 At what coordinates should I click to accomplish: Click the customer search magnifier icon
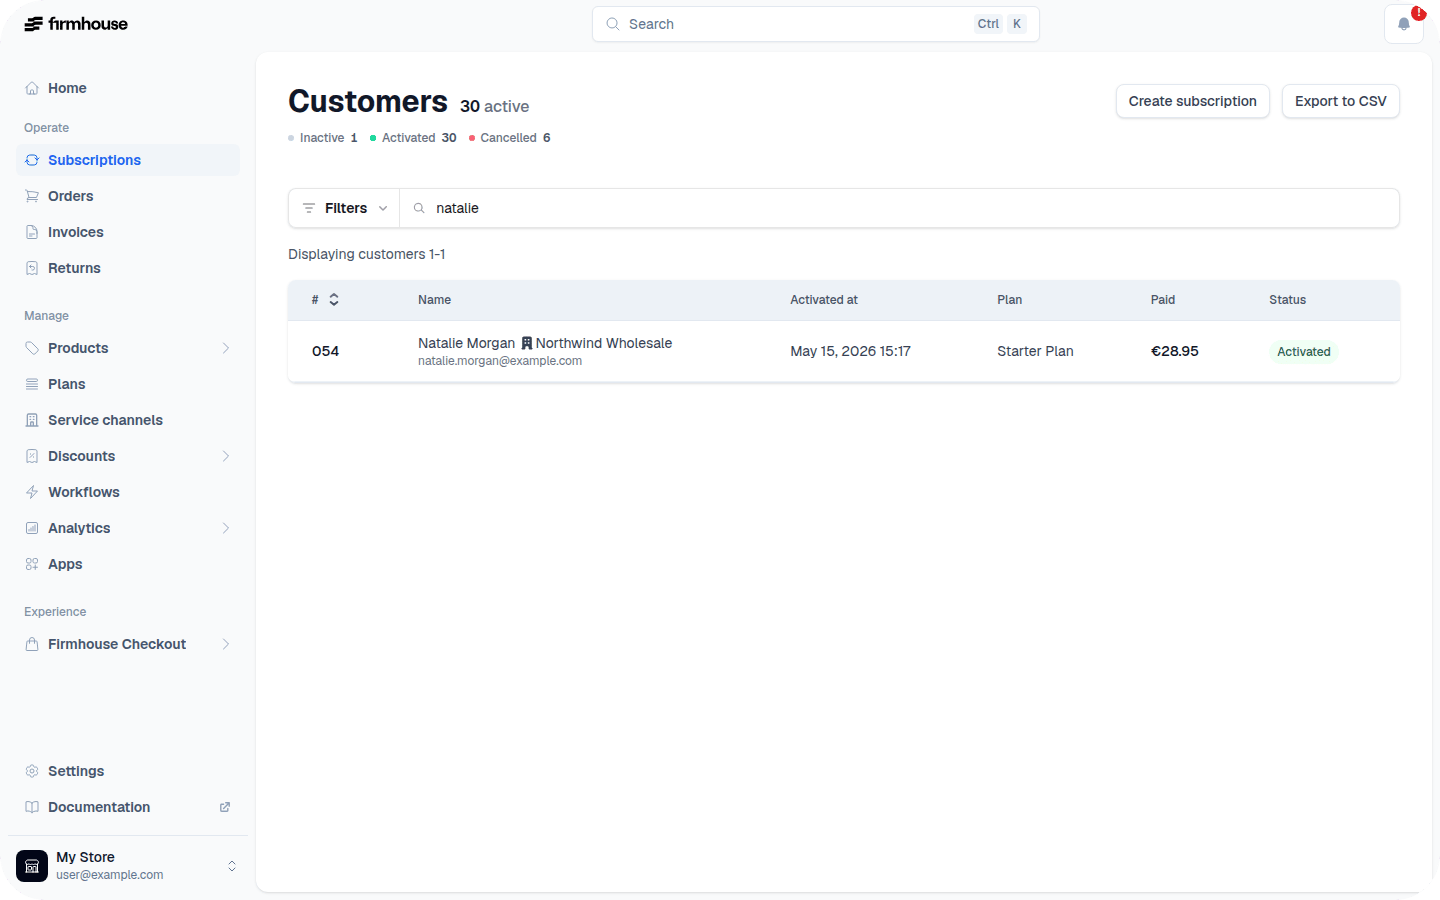pos(419,208)
